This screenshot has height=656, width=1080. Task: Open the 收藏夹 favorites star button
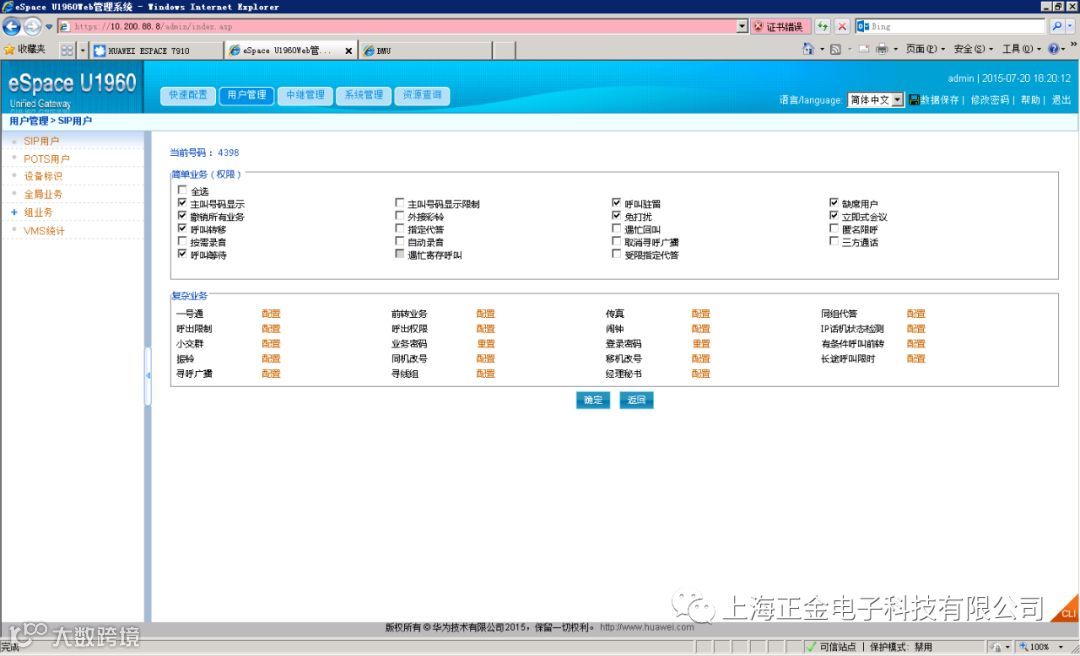tap(25, 50)
